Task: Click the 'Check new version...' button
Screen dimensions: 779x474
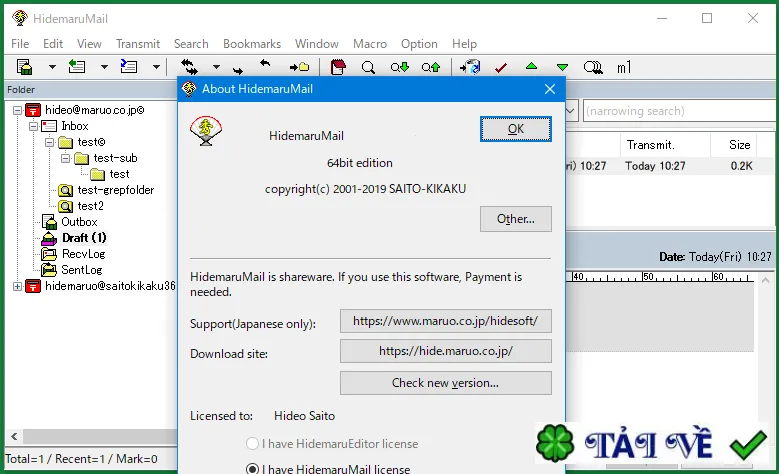Action: [x=446, y=383]
